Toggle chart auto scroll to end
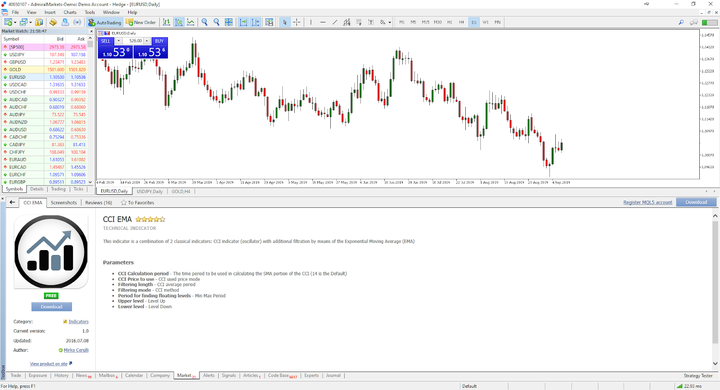This screenshot has width=720, height=390. click(243, 22)
